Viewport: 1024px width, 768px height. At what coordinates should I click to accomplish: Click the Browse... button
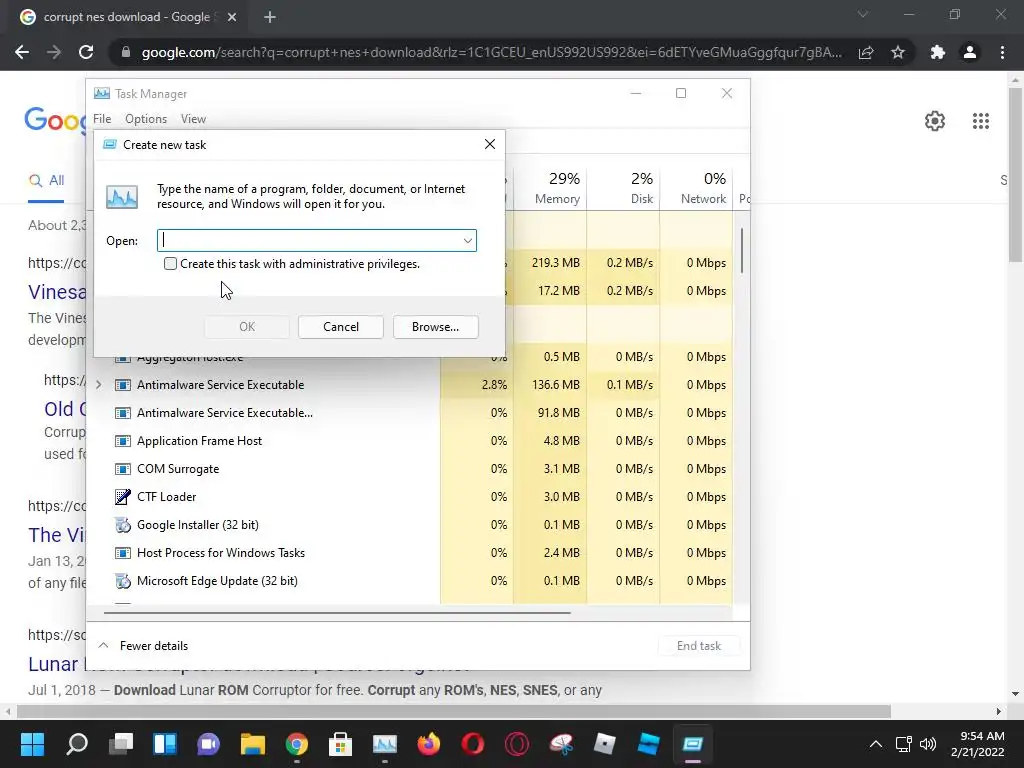point(436,327)
